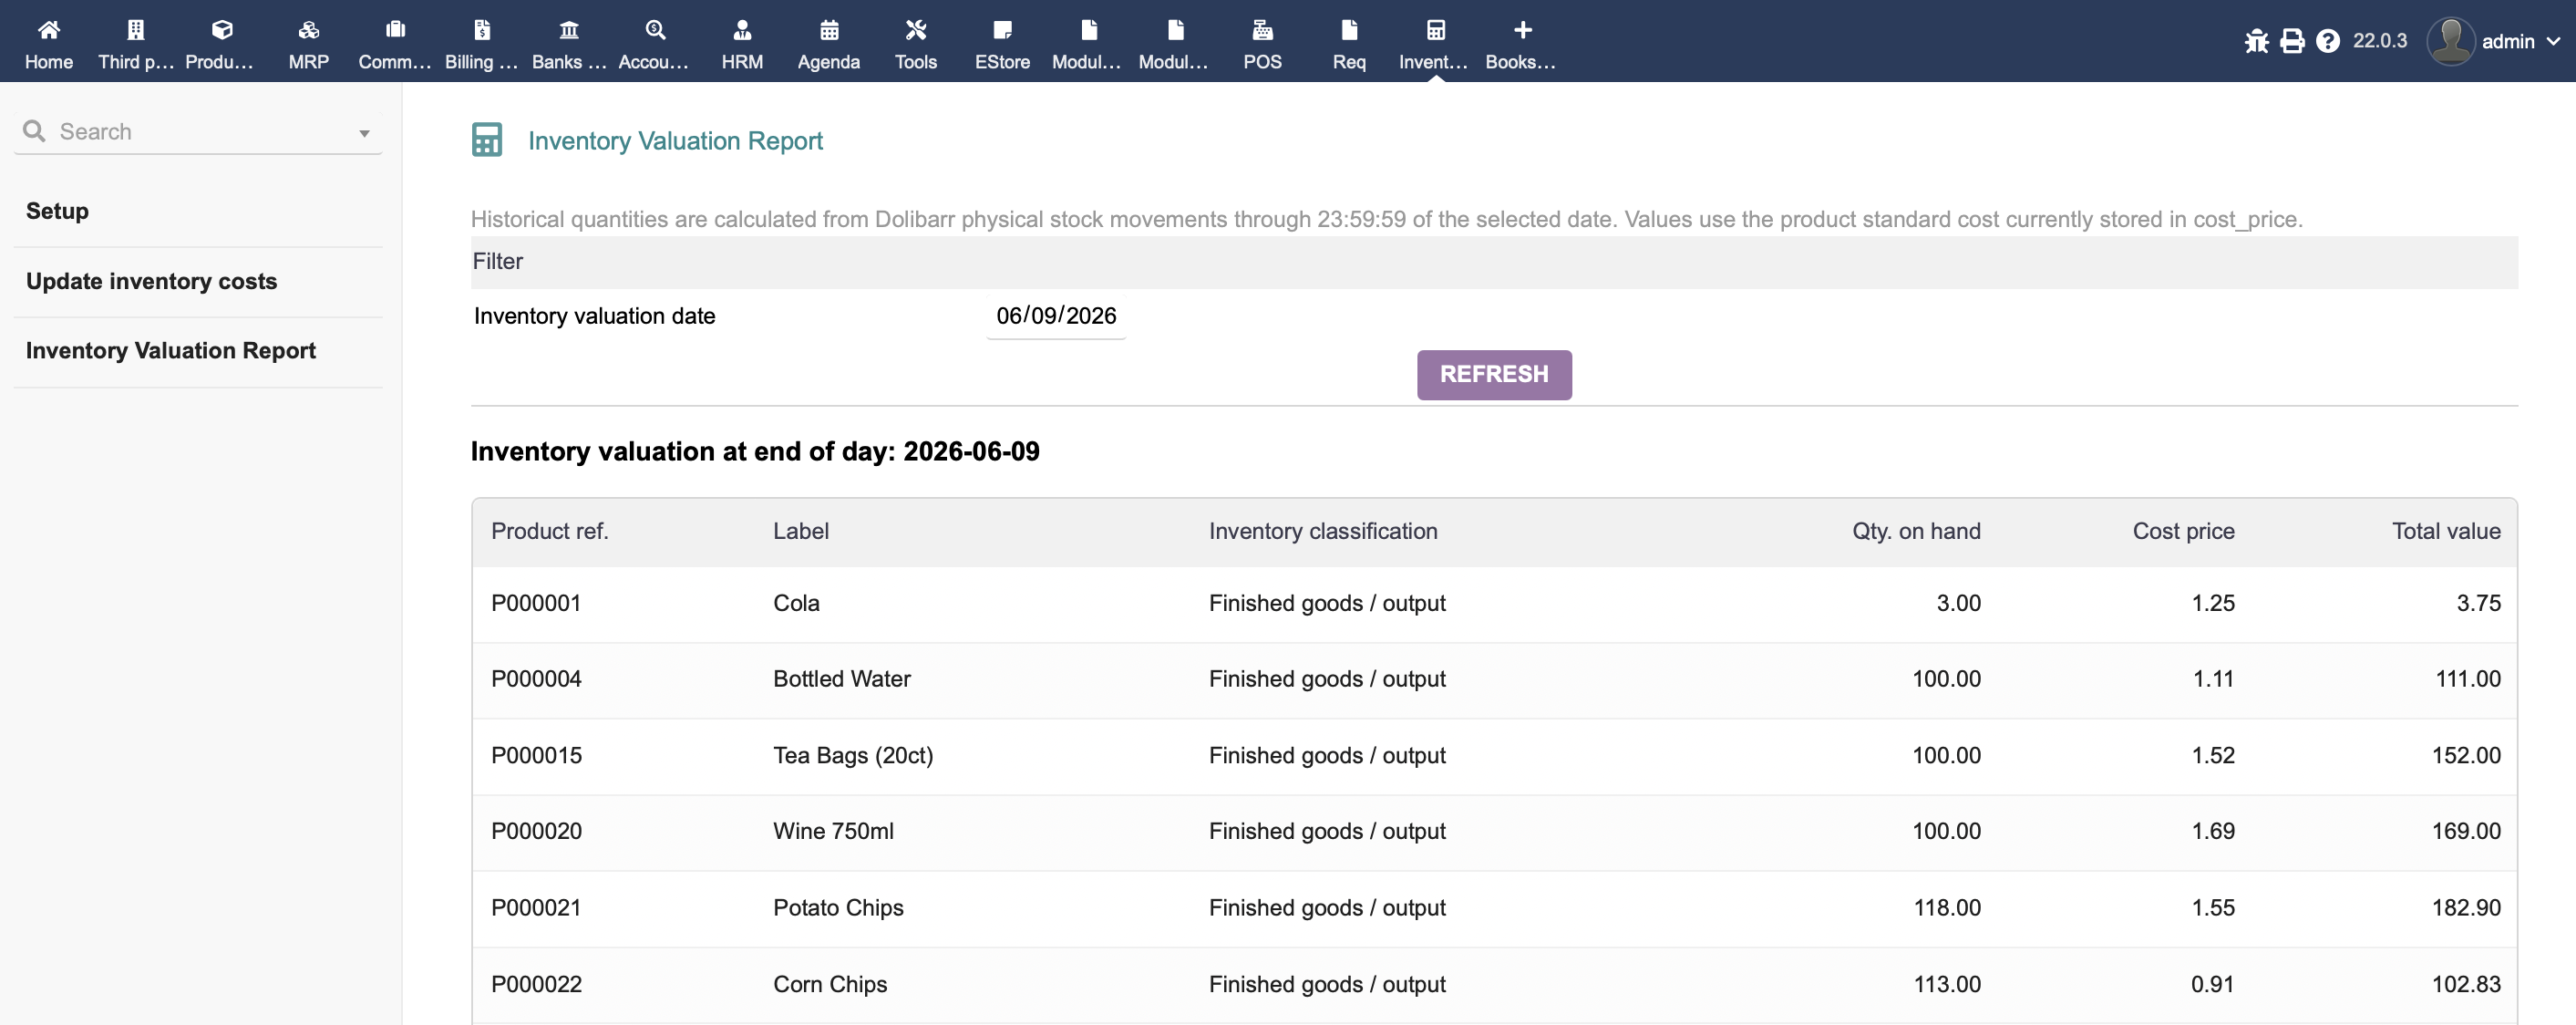Click product ref P000020
Image resolution: width=2576 pixels, height=1025 pixels.
(536, 831)
